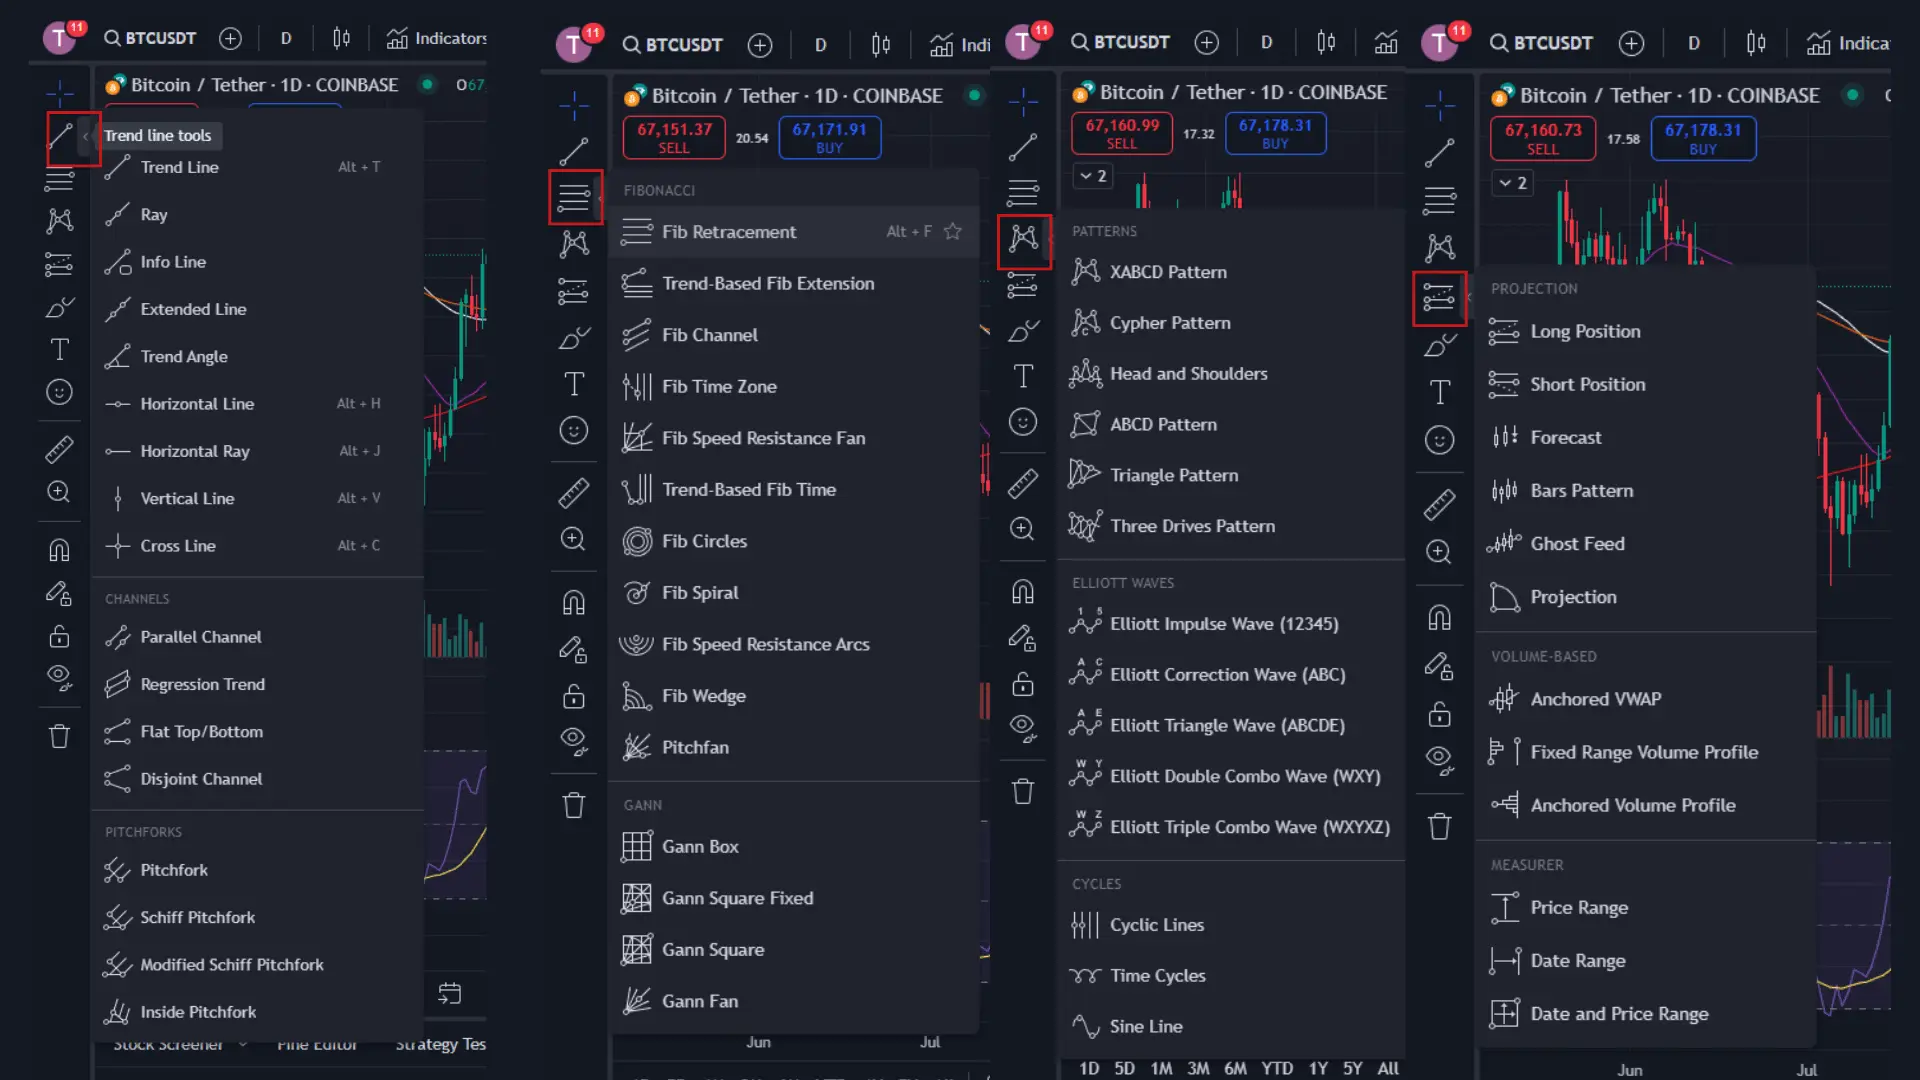Expand the '2' indicators chevron in the Projection panel

[1512, 183]
